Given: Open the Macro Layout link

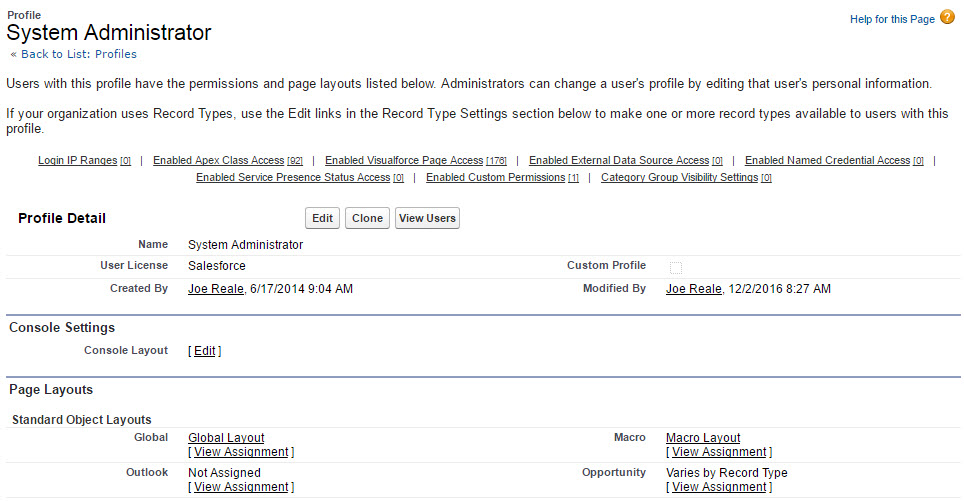Looking at the screenshot, I should (x=703, y=438).
